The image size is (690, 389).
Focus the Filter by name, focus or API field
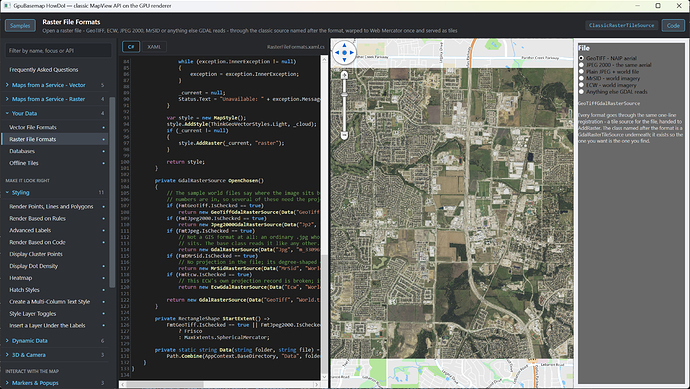58,51
